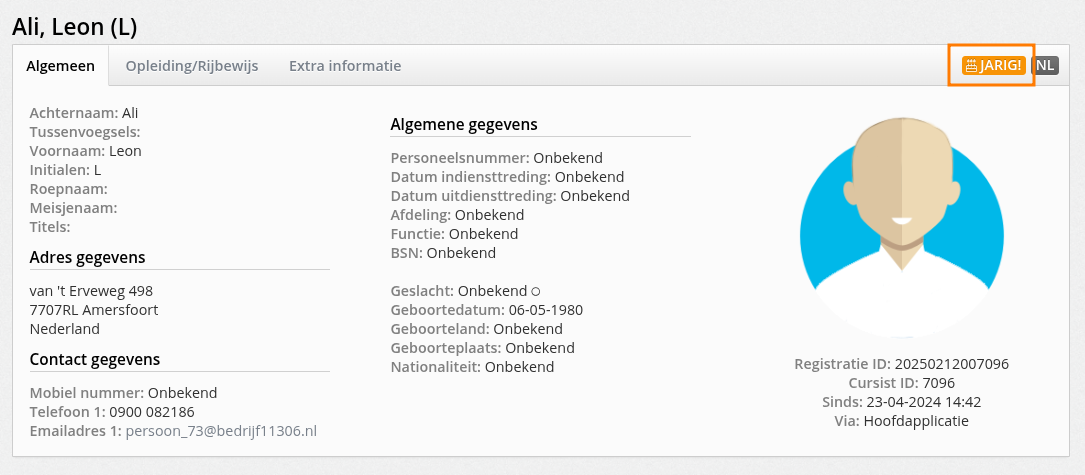Switch to the Algemeen tab
The width and height of the screenshot is (1085, 475).
[x=60, y=66]
